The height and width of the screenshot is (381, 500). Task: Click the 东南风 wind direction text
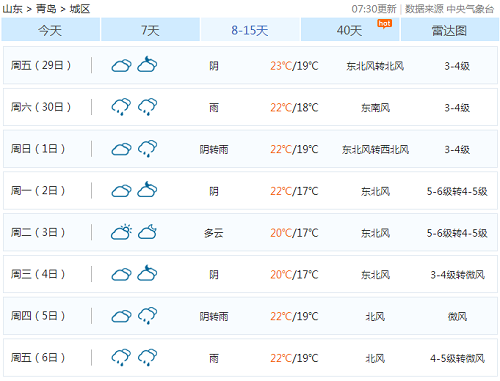375,108
